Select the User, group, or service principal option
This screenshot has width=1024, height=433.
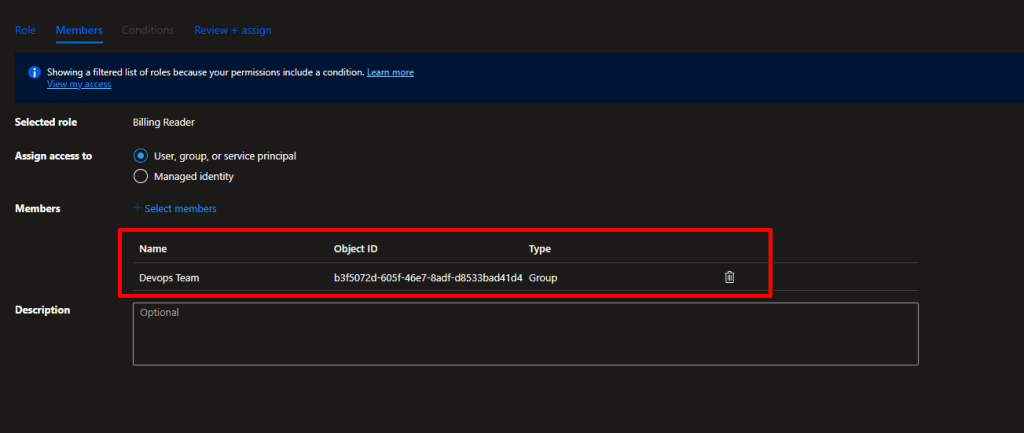(x=141, y=156)
